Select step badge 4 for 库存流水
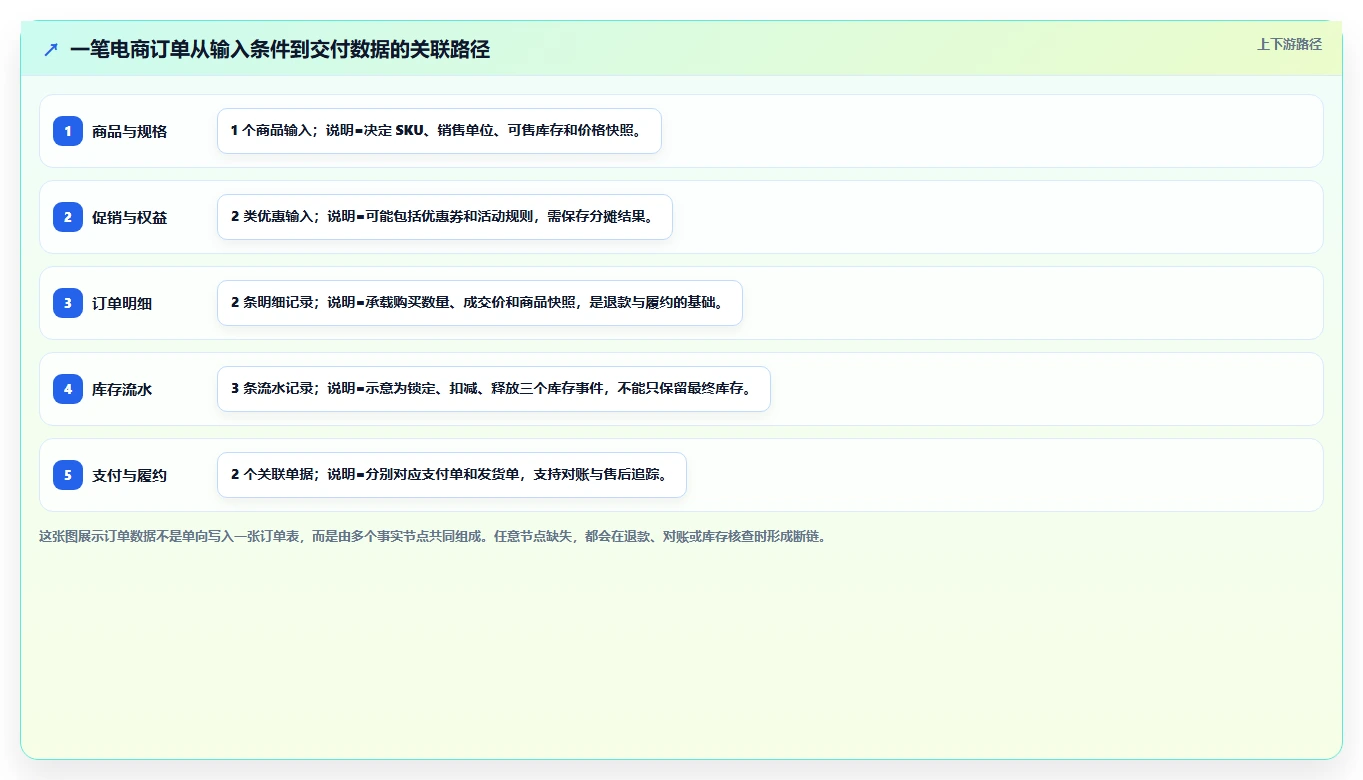 [68, 389]
